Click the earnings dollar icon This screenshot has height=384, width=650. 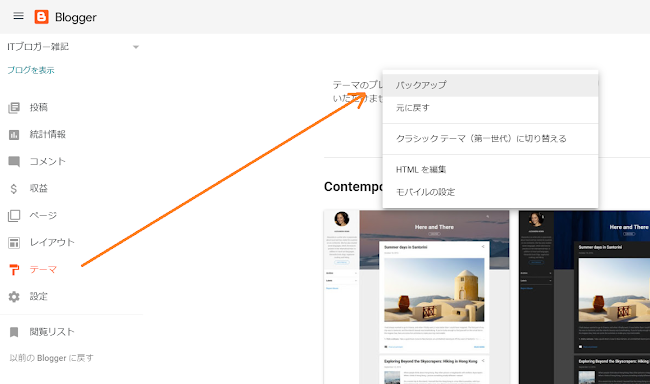pos(14,189)
